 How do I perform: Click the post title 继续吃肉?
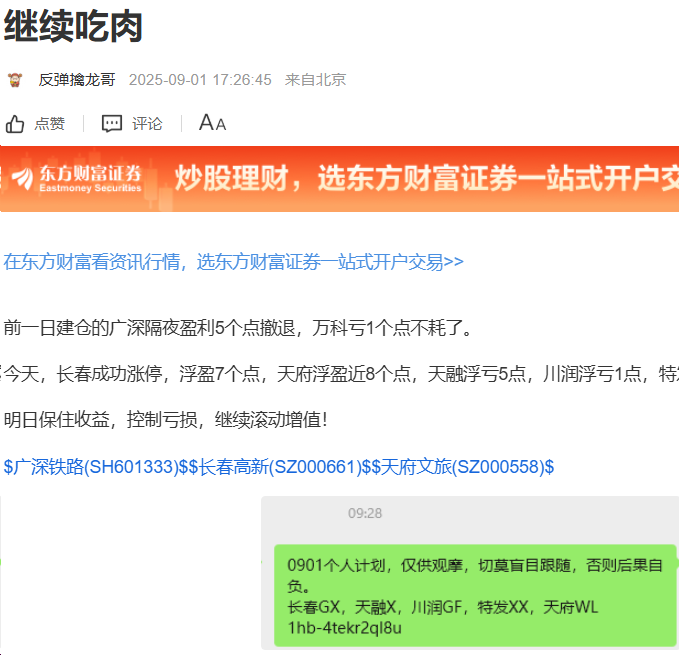pos(73,26)
